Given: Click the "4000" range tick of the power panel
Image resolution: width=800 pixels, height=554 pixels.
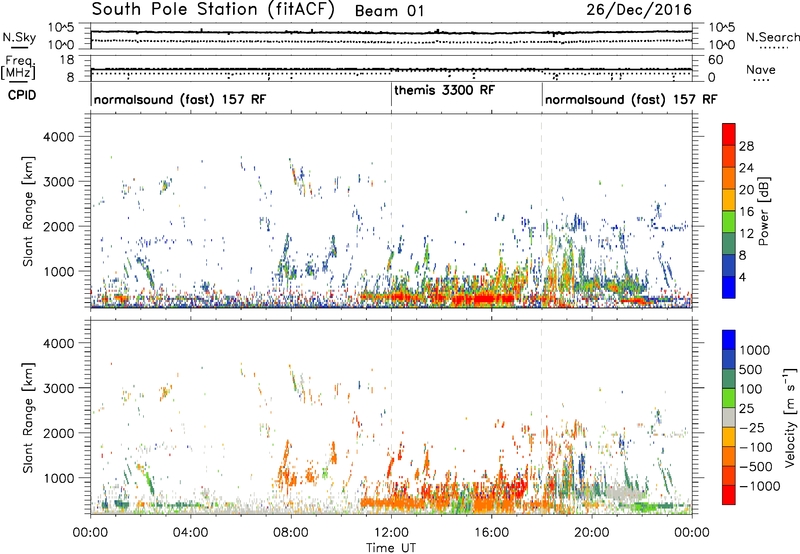Looking at the screenshot, I should [59, 137].
